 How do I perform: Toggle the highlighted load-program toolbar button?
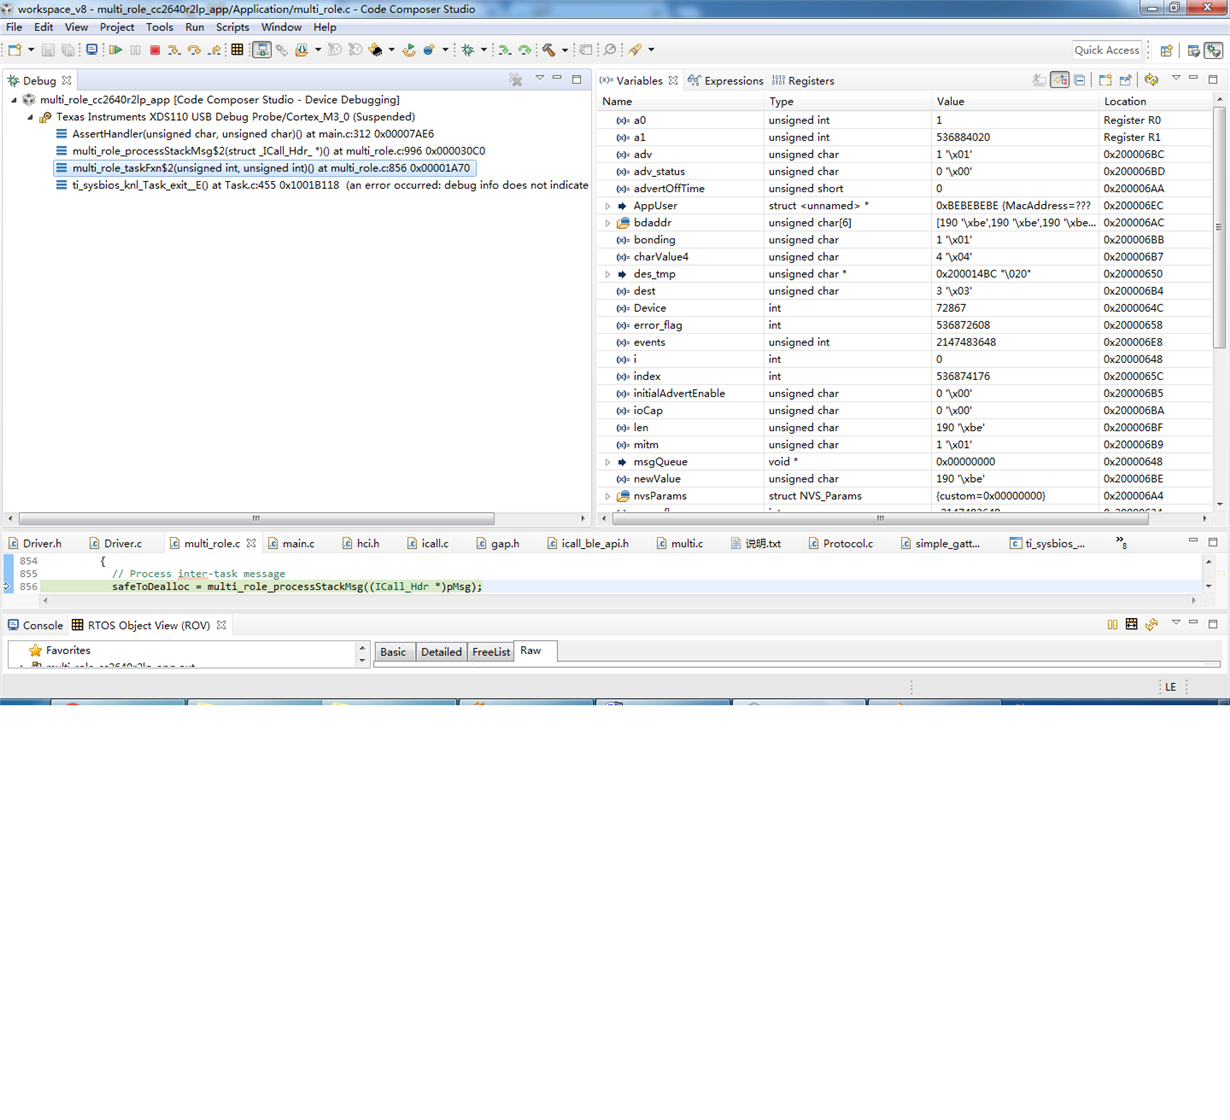[x=263, y=49]
